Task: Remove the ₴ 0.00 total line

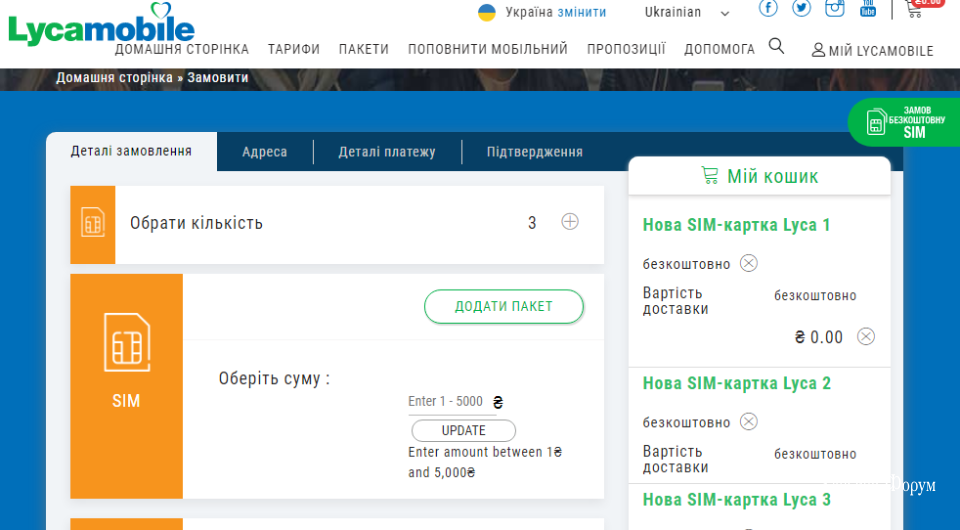Action: pyautogui.click(x=866, y=337)
